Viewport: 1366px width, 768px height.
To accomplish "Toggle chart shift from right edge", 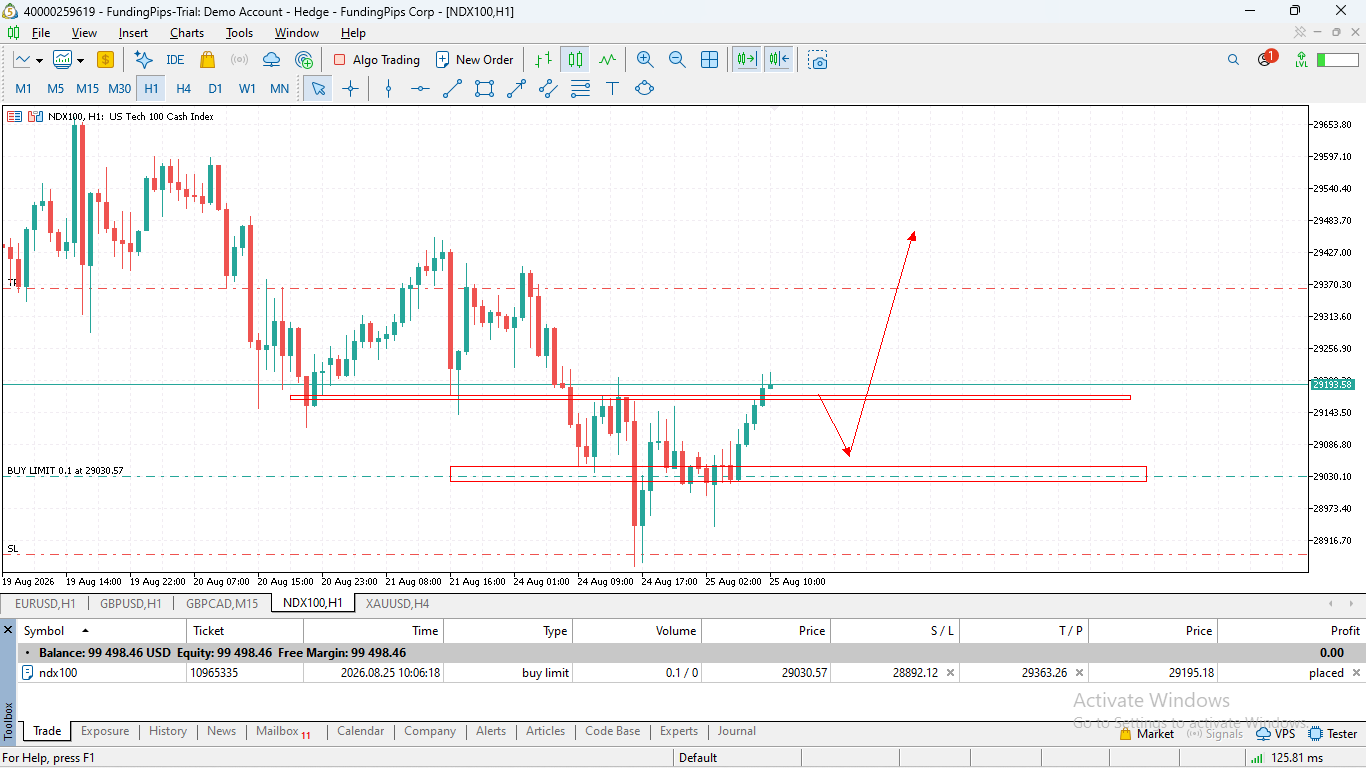I will click(779, 60).
